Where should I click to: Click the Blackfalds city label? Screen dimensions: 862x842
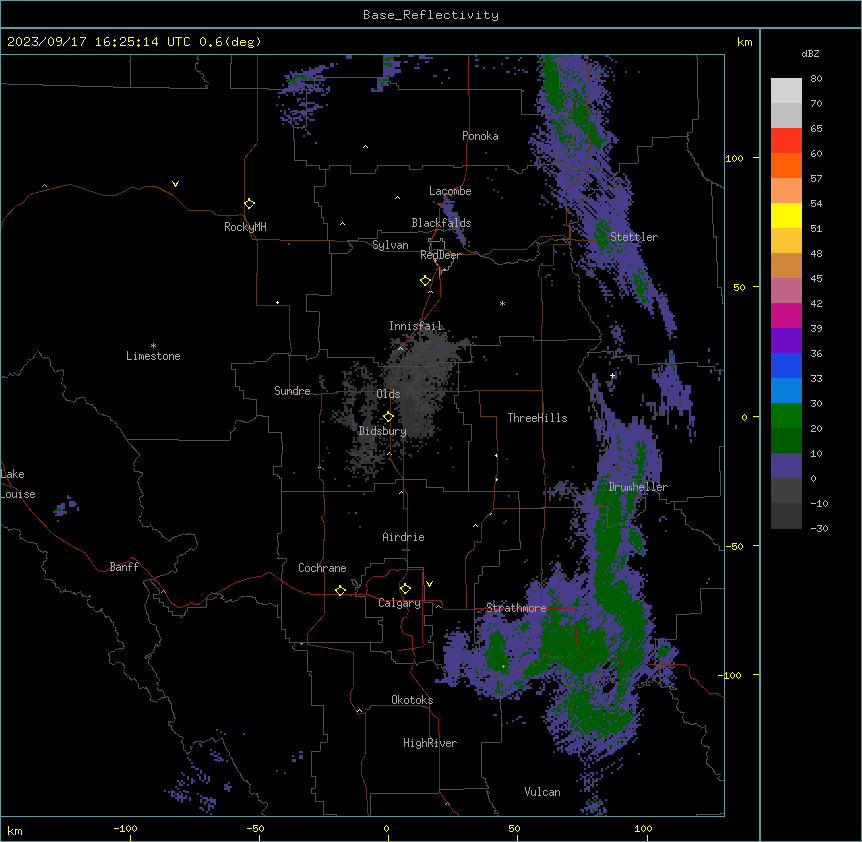[x=441, y=223]
